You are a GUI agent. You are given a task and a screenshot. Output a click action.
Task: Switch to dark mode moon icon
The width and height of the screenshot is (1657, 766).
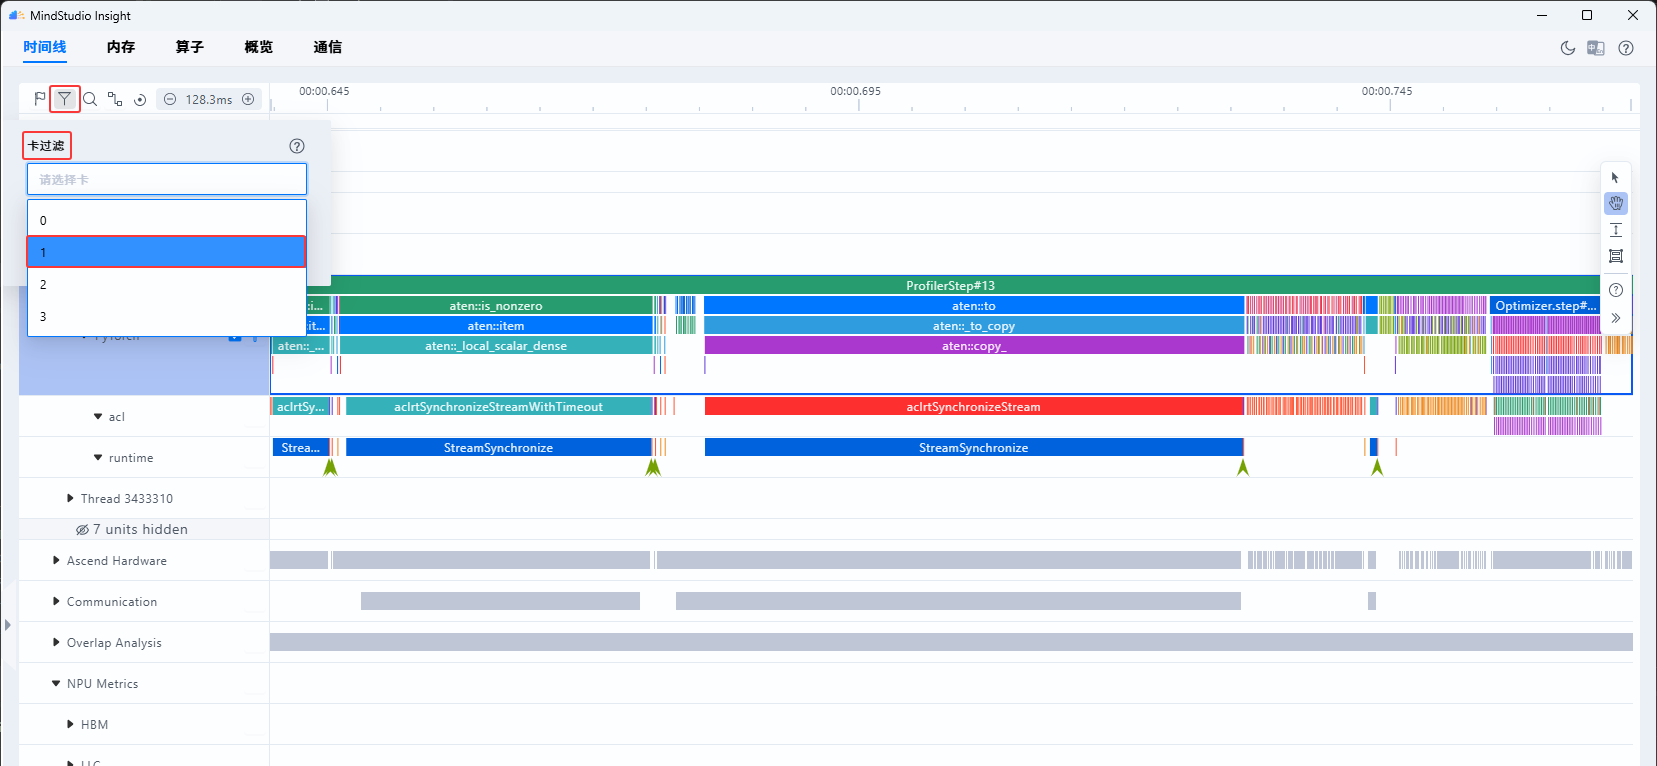tap(1568, 48)
